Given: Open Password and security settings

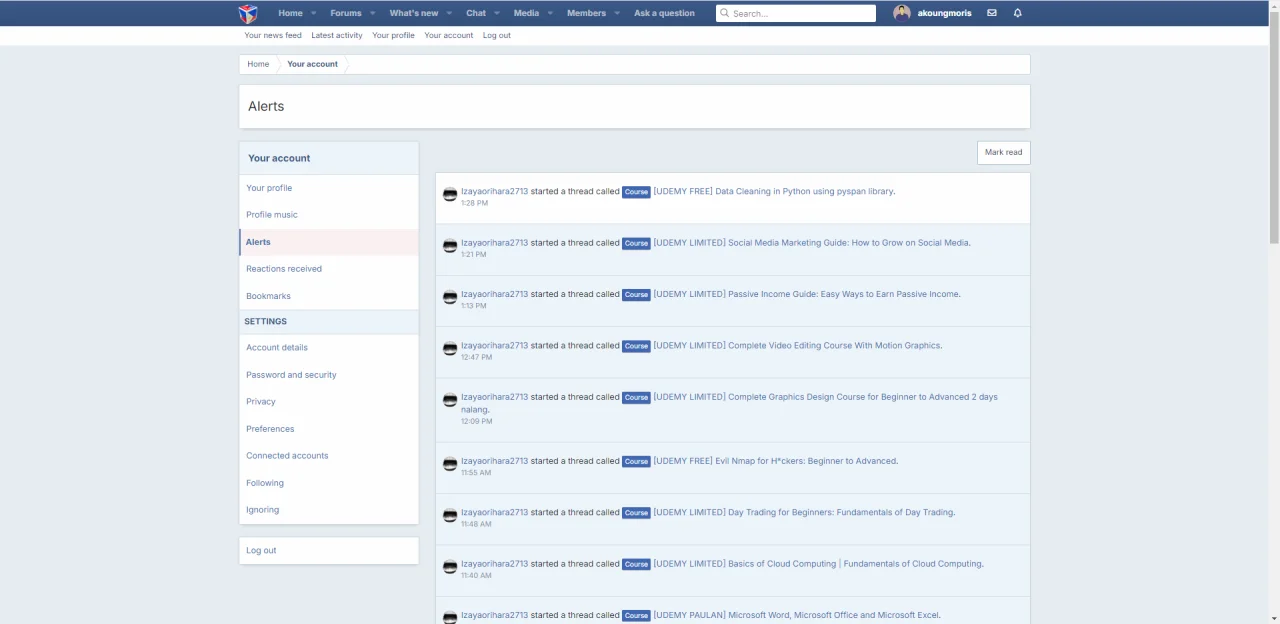Looking at the screenshot, I should coord(329,375).
